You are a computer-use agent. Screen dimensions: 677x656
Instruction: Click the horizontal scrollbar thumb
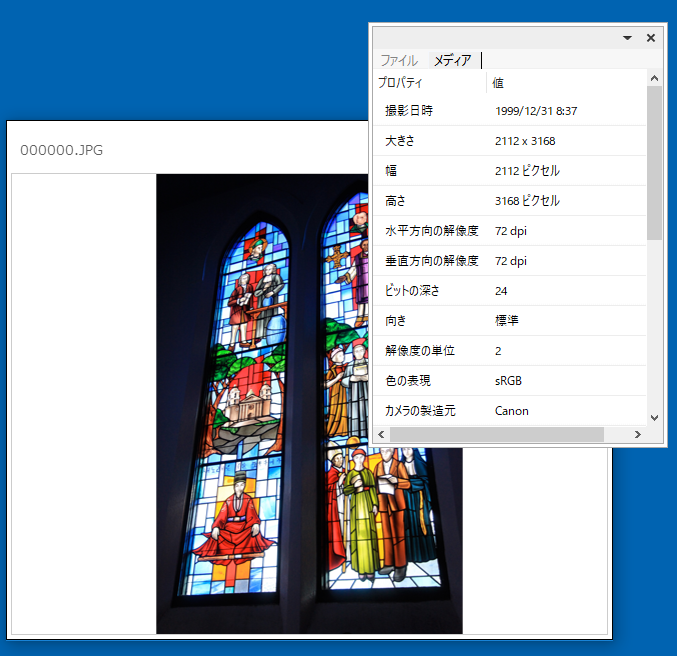pos(497,434)
